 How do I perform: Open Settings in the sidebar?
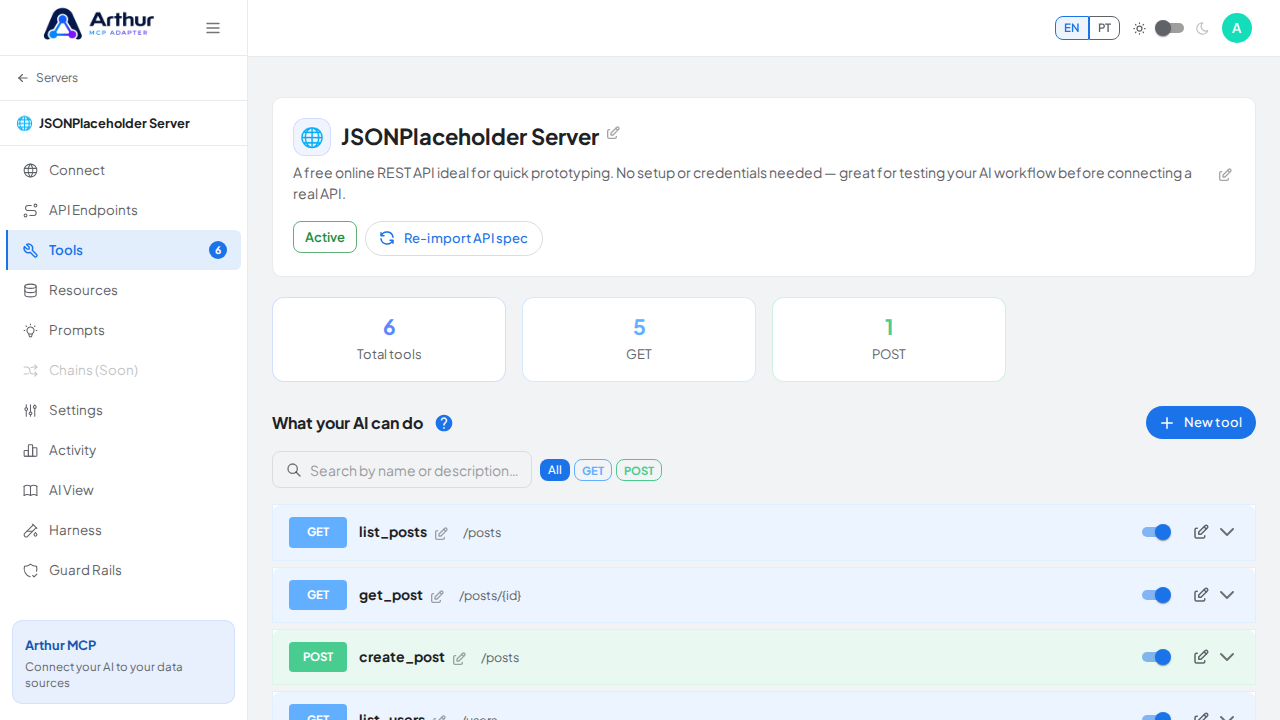(x=124, y=410)
